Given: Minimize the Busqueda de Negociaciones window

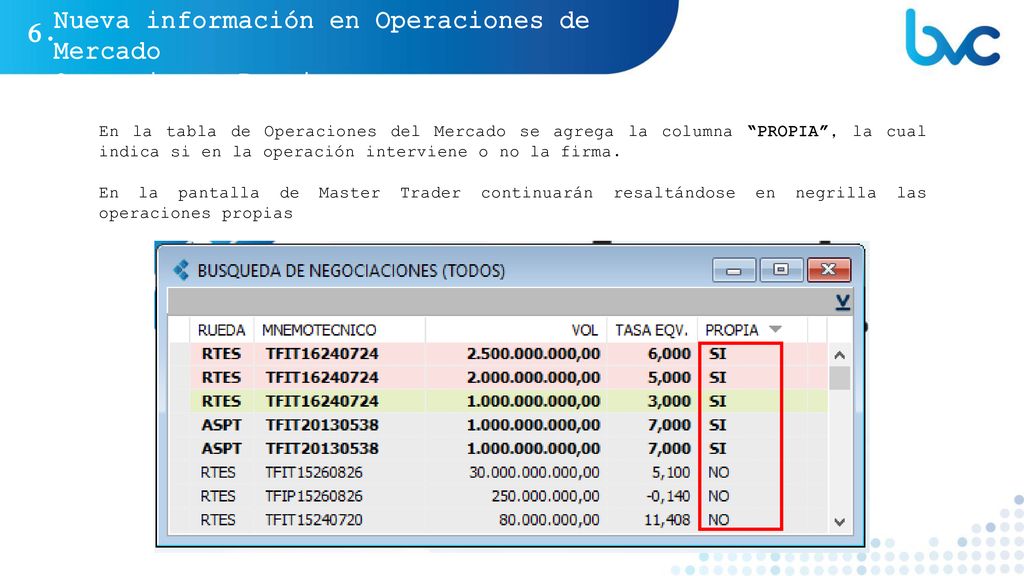Looking at the screenshot, I should (x=734, y=270).
